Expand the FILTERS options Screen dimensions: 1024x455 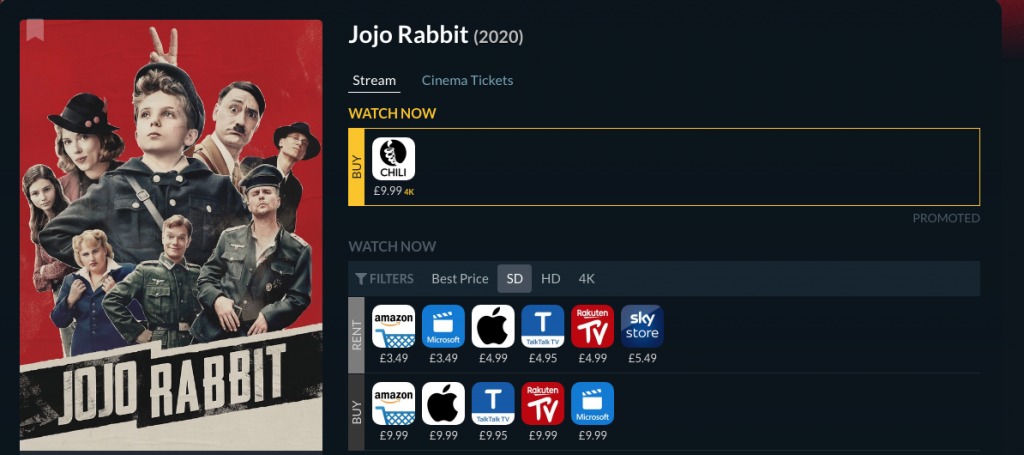point(385,279)
